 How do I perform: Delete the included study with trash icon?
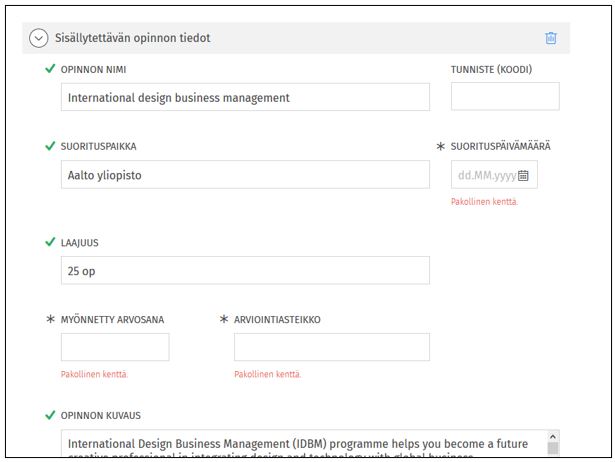point(550,38)
